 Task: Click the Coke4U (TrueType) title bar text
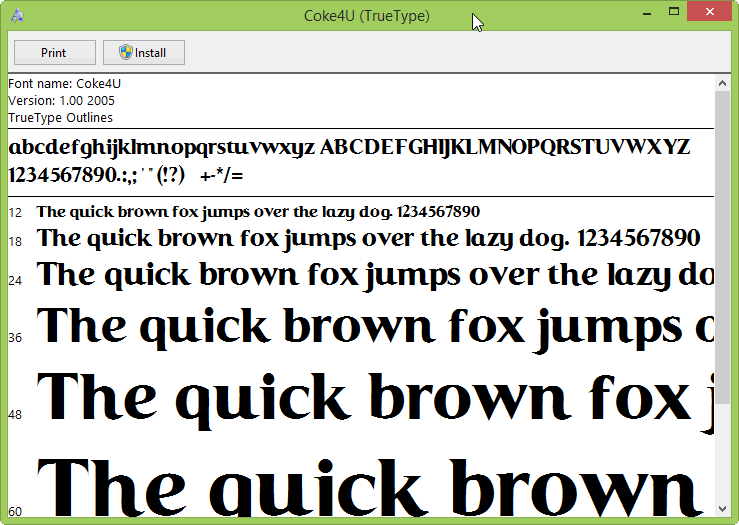point(367,16)
